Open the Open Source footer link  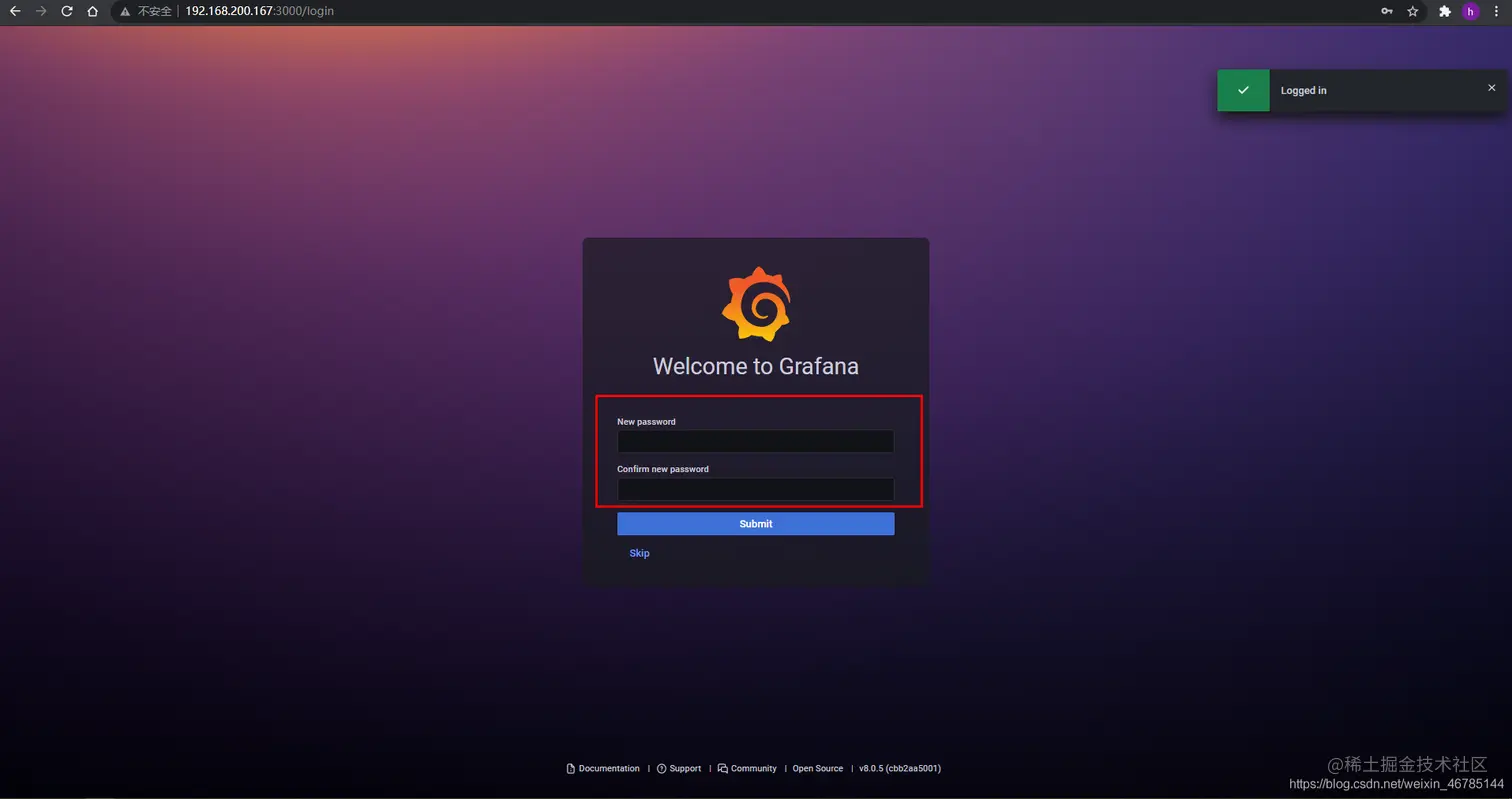coord(818,768)
